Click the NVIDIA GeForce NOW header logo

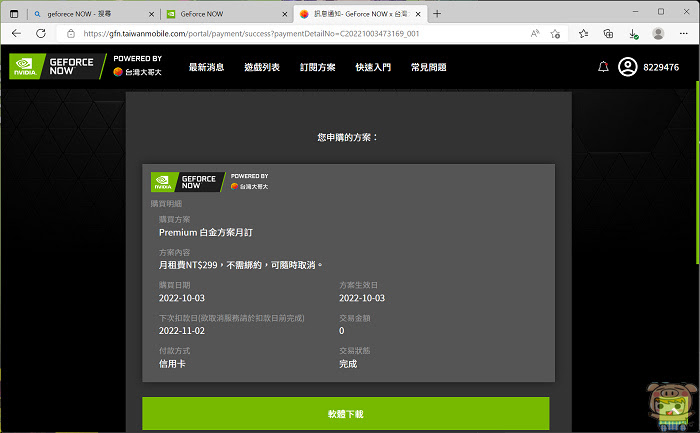pyautogui.click(x=56, y=67)
